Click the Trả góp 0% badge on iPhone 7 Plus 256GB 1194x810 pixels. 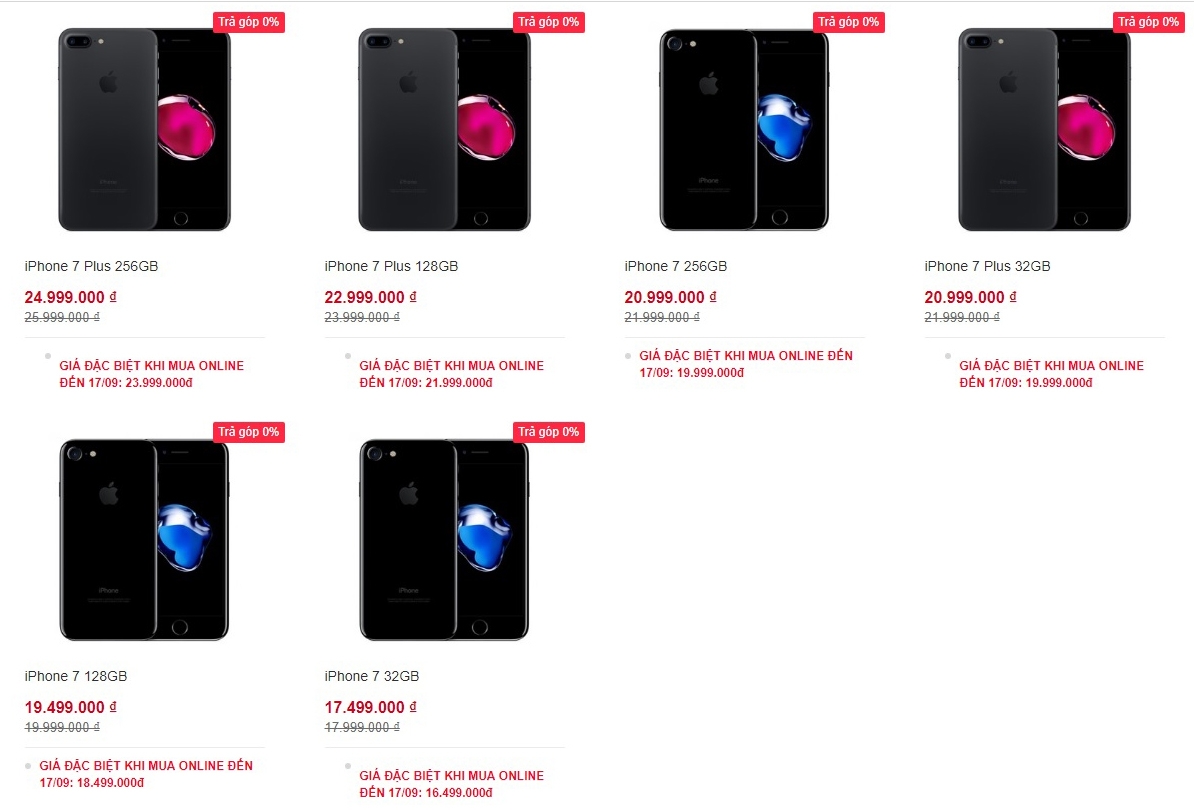click(x=249, y=22)
